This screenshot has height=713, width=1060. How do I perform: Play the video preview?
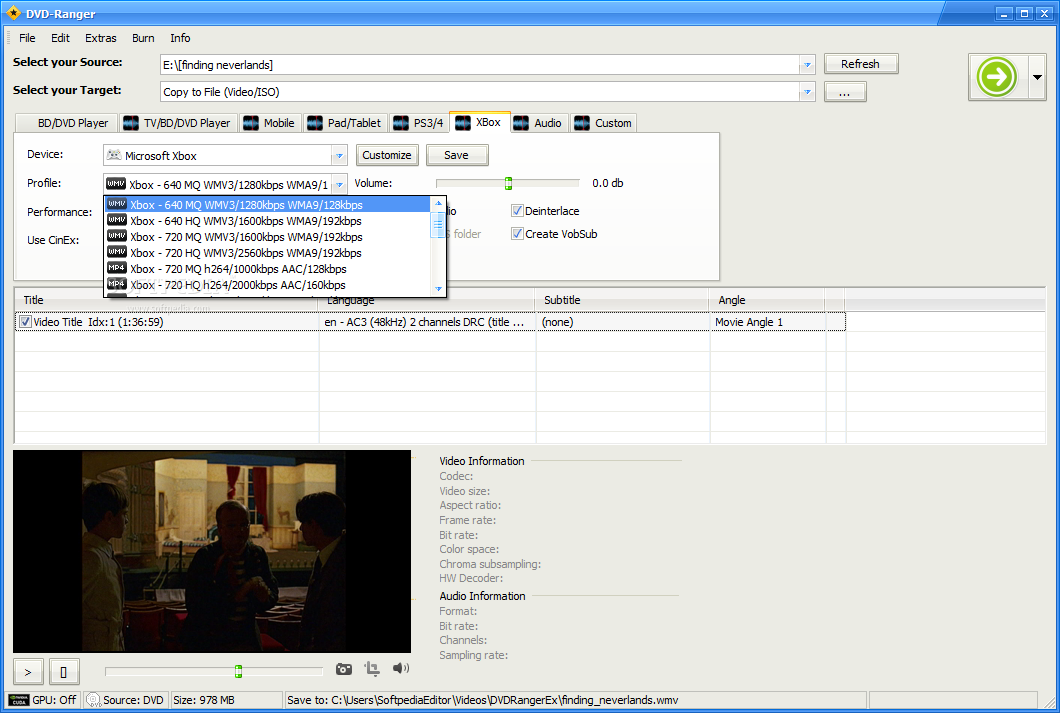(x=28, y=672)
